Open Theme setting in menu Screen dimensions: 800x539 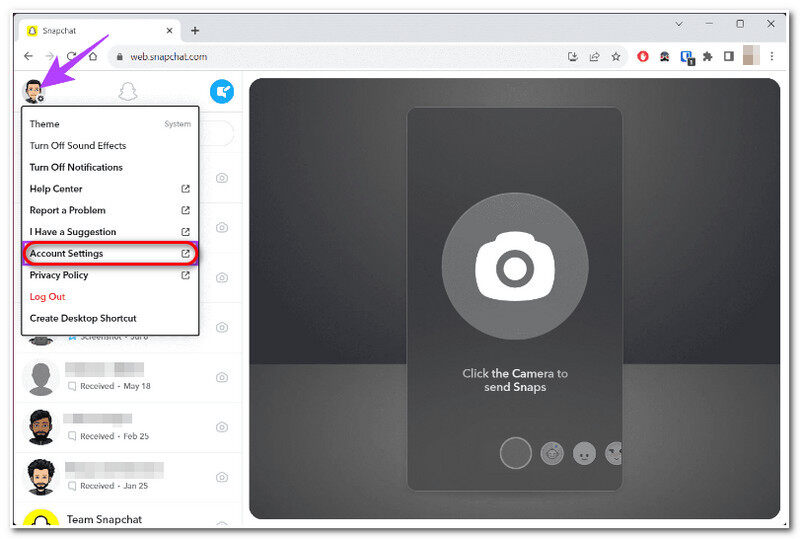click(110, 124)
